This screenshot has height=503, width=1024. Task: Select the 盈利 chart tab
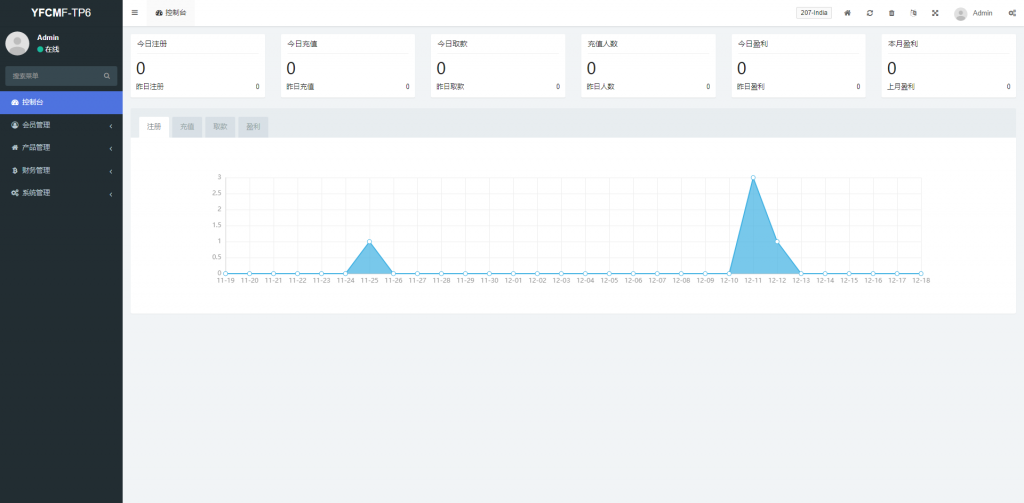pyautogui.click(x=253, y=127)
